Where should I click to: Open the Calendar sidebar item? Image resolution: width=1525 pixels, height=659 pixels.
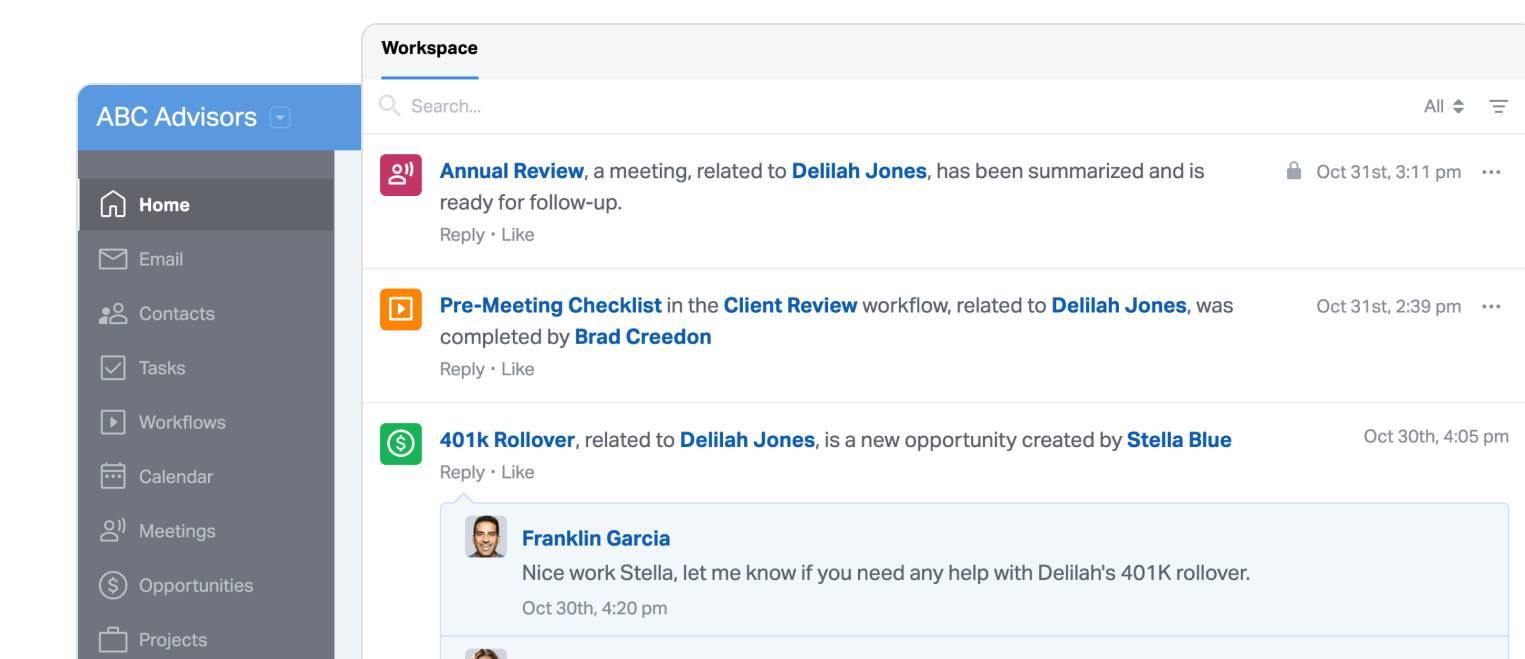click(x=176, y=476)
